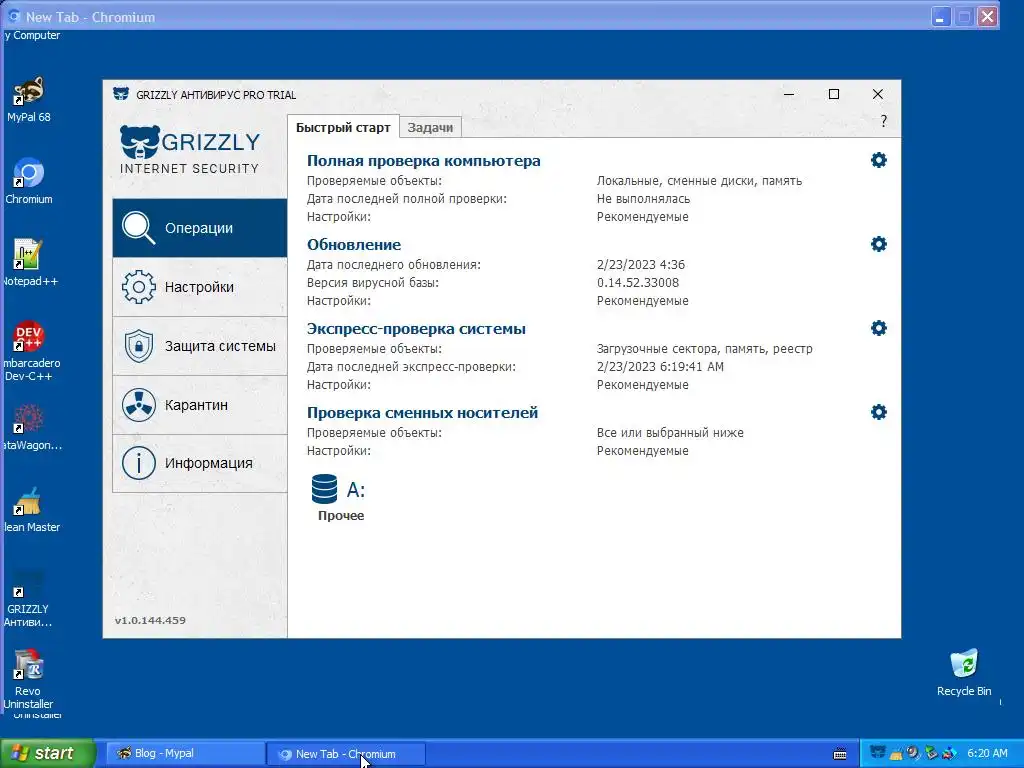Click Дата последней экспресс-проверки label

point(411,366)
